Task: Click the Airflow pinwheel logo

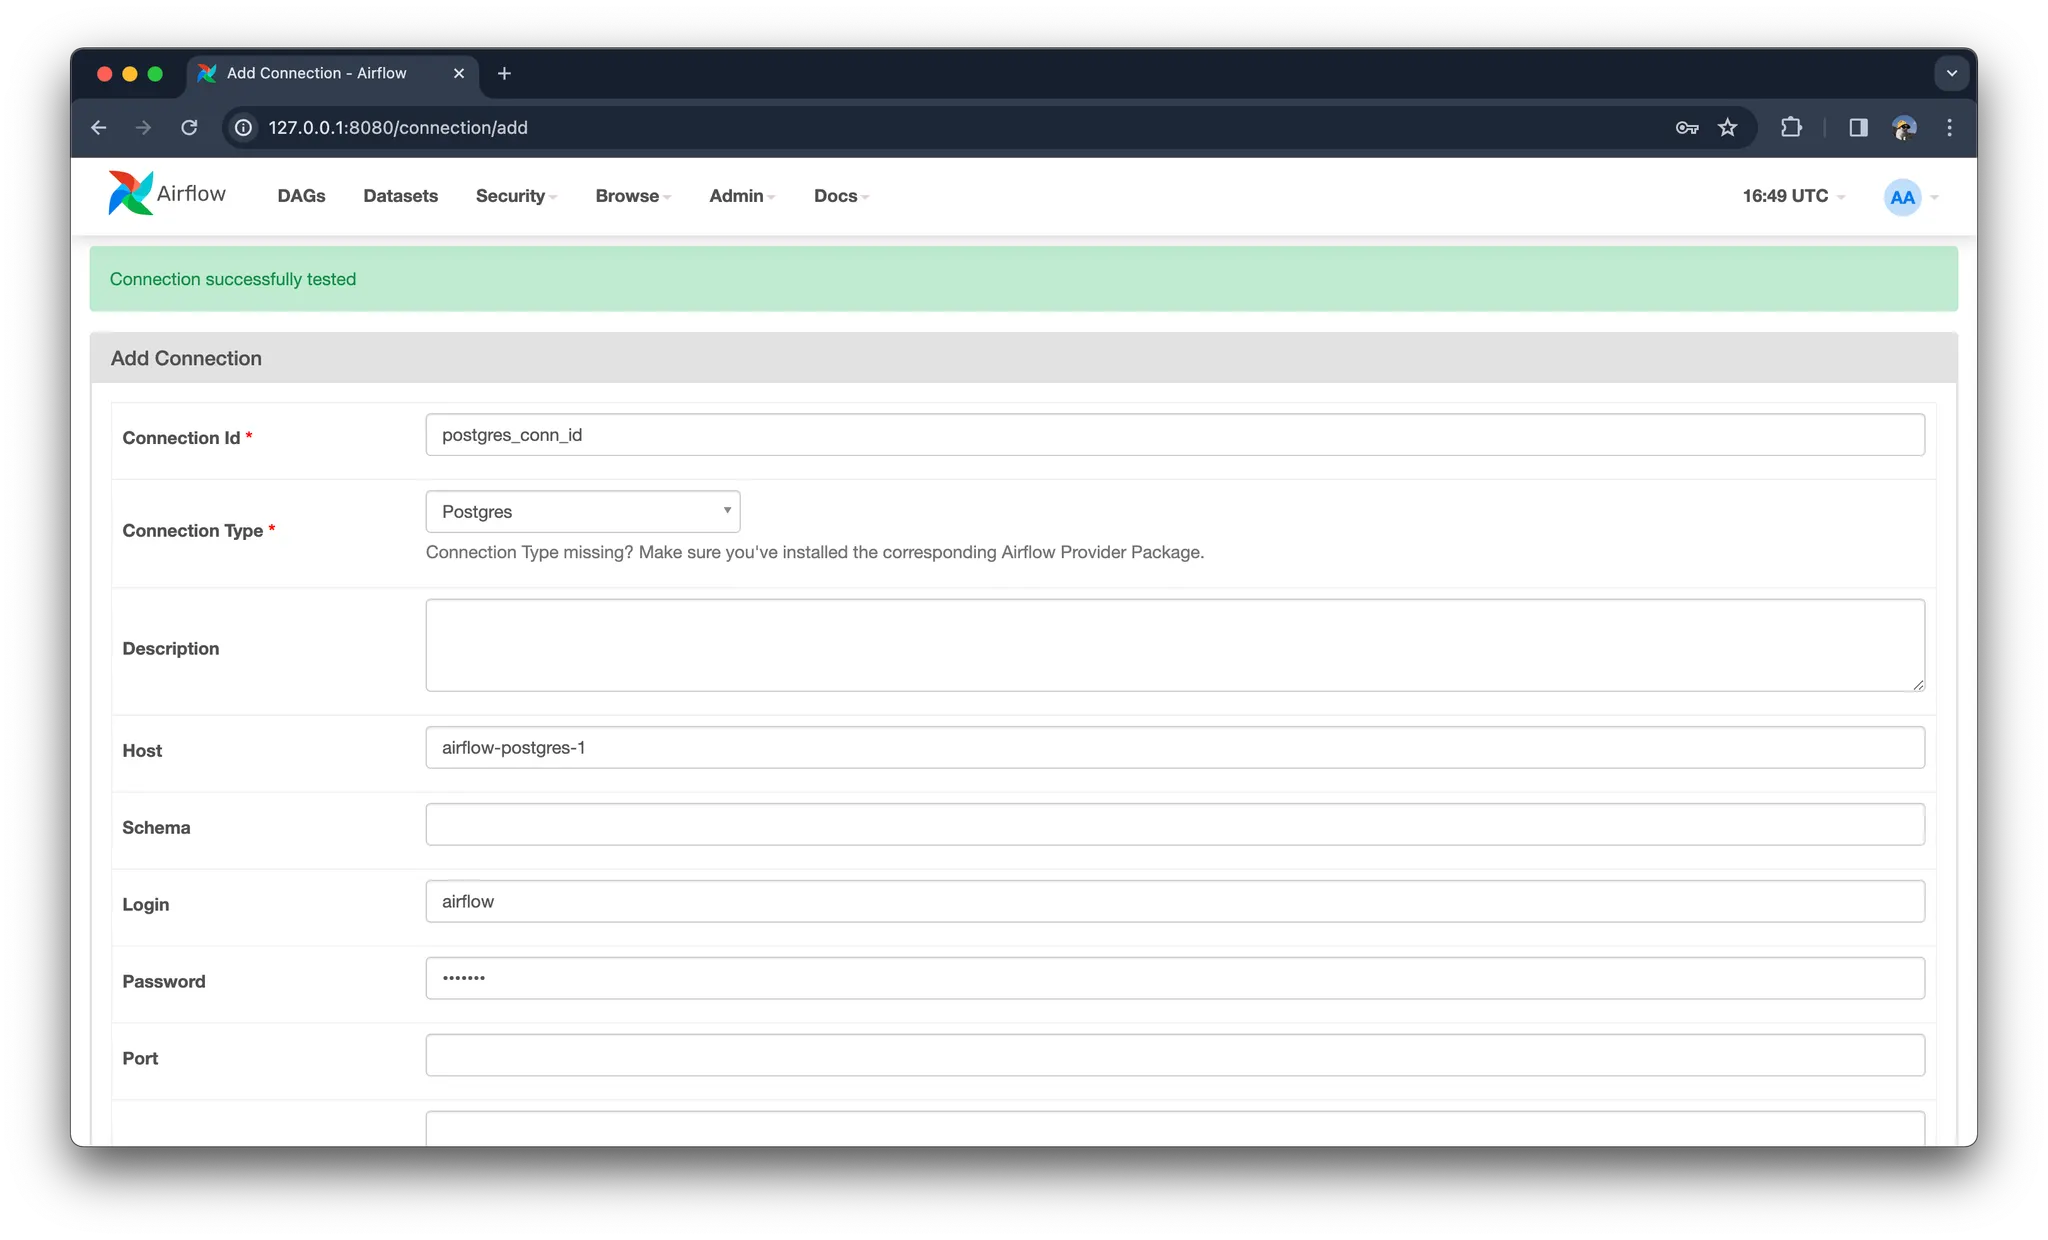Action: (131, 193)
